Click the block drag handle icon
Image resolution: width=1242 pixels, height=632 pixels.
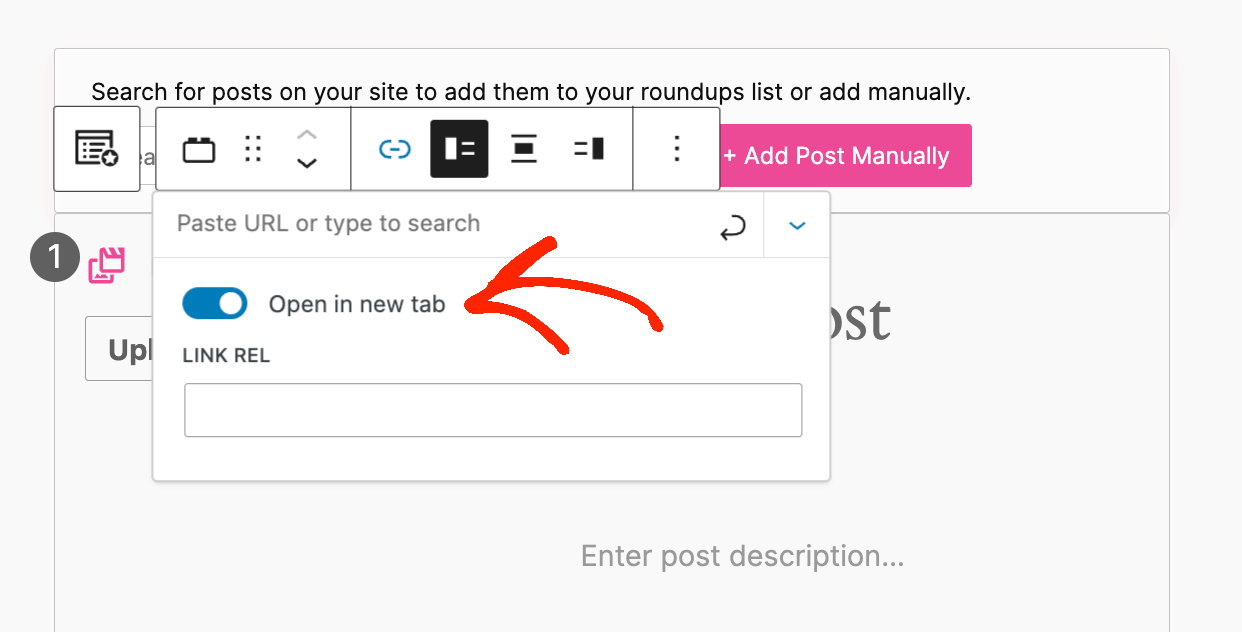[252, 148]
